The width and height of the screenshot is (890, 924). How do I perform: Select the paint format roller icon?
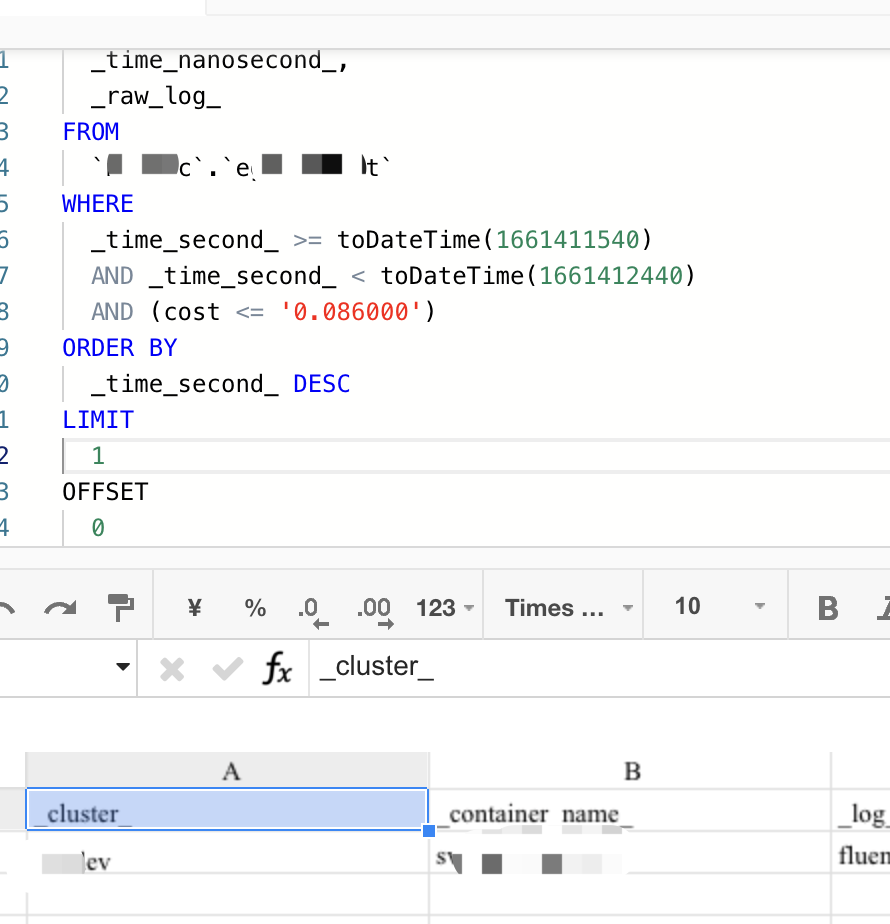coord(121,608)
